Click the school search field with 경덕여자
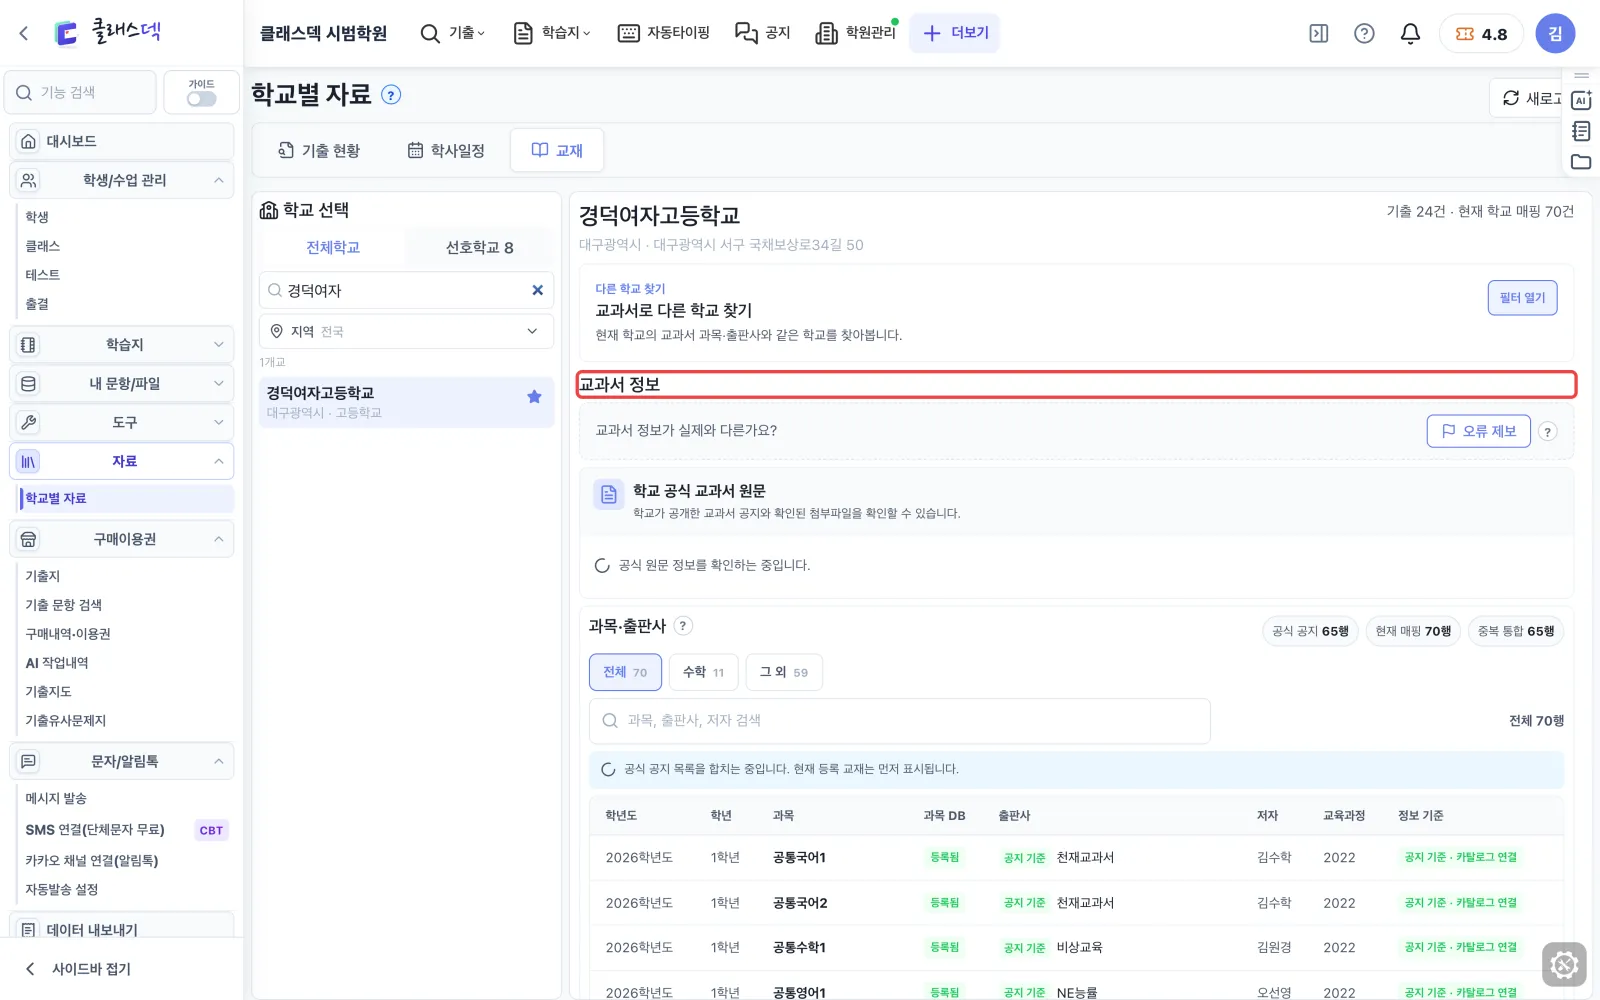 (406, 290)
